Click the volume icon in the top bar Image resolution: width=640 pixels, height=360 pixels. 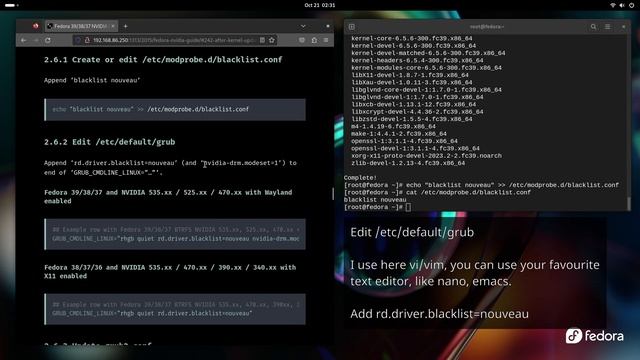click(x=622, y=5)
